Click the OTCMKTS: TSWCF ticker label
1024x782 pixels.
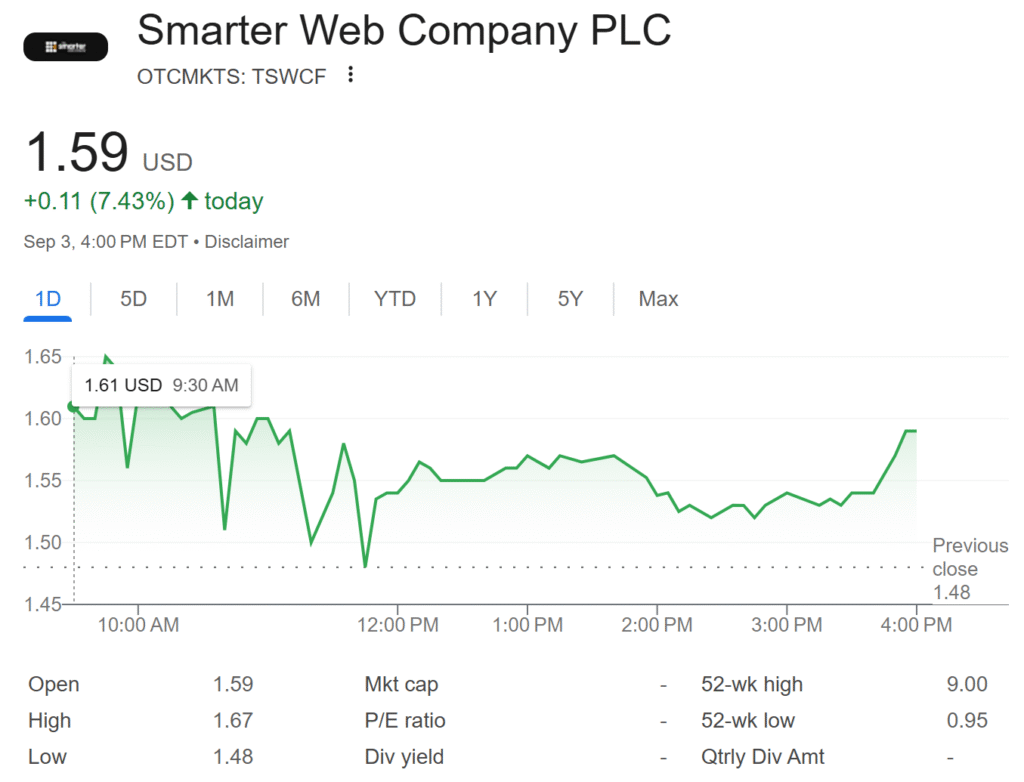coord(231,76)
